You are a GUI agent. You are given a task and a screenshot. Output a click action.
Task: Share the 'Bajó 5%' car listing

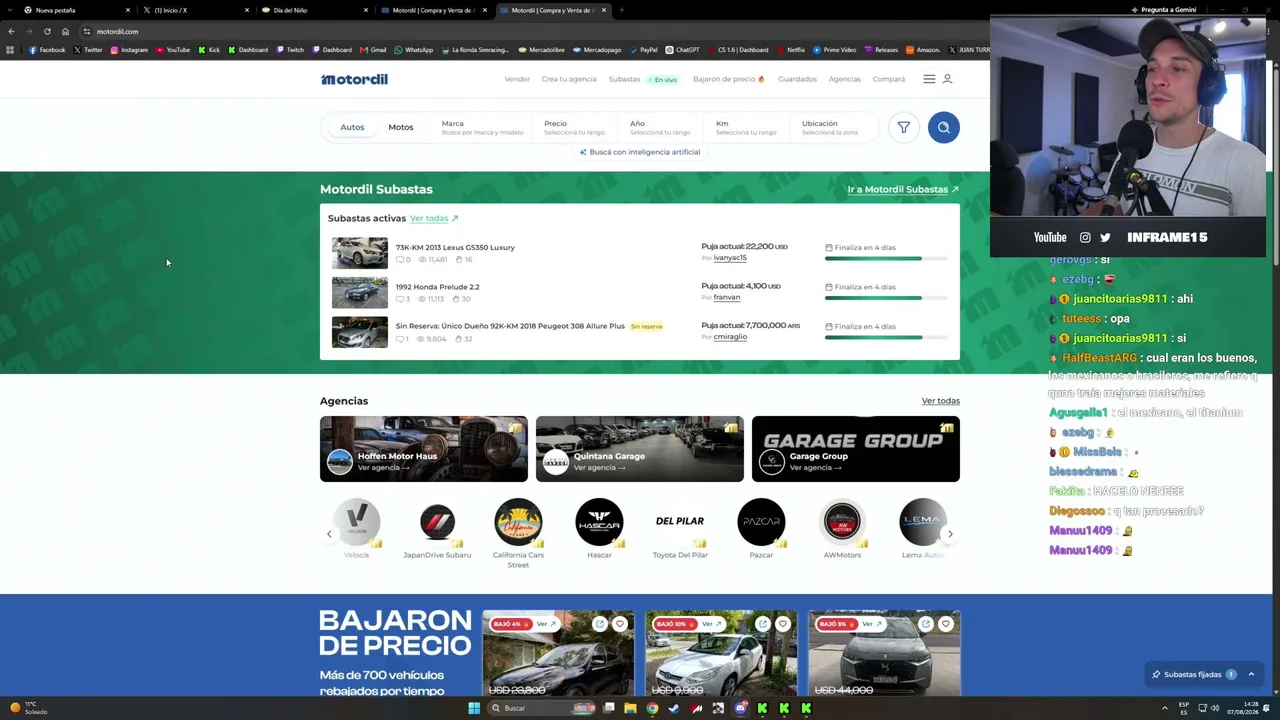tap(926, 624)
